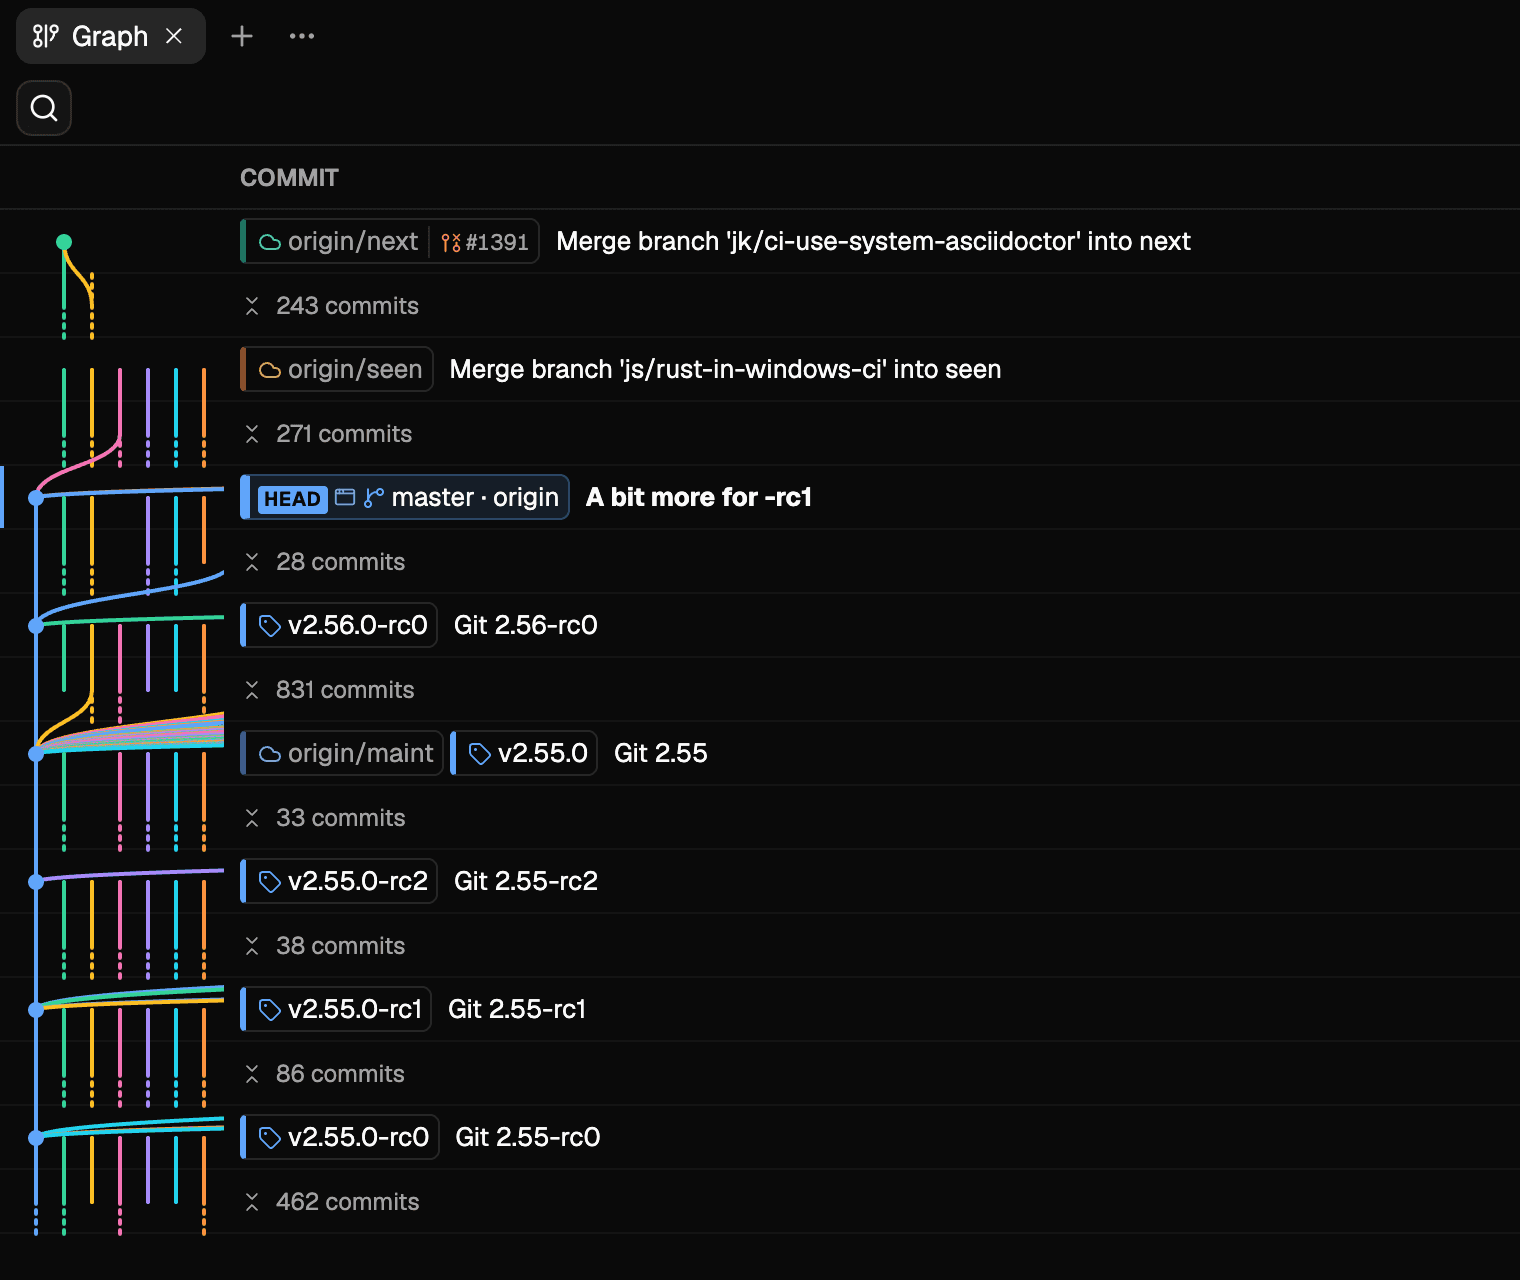
Task: Open the search button in the graph
Action: [x=44, y=108]
